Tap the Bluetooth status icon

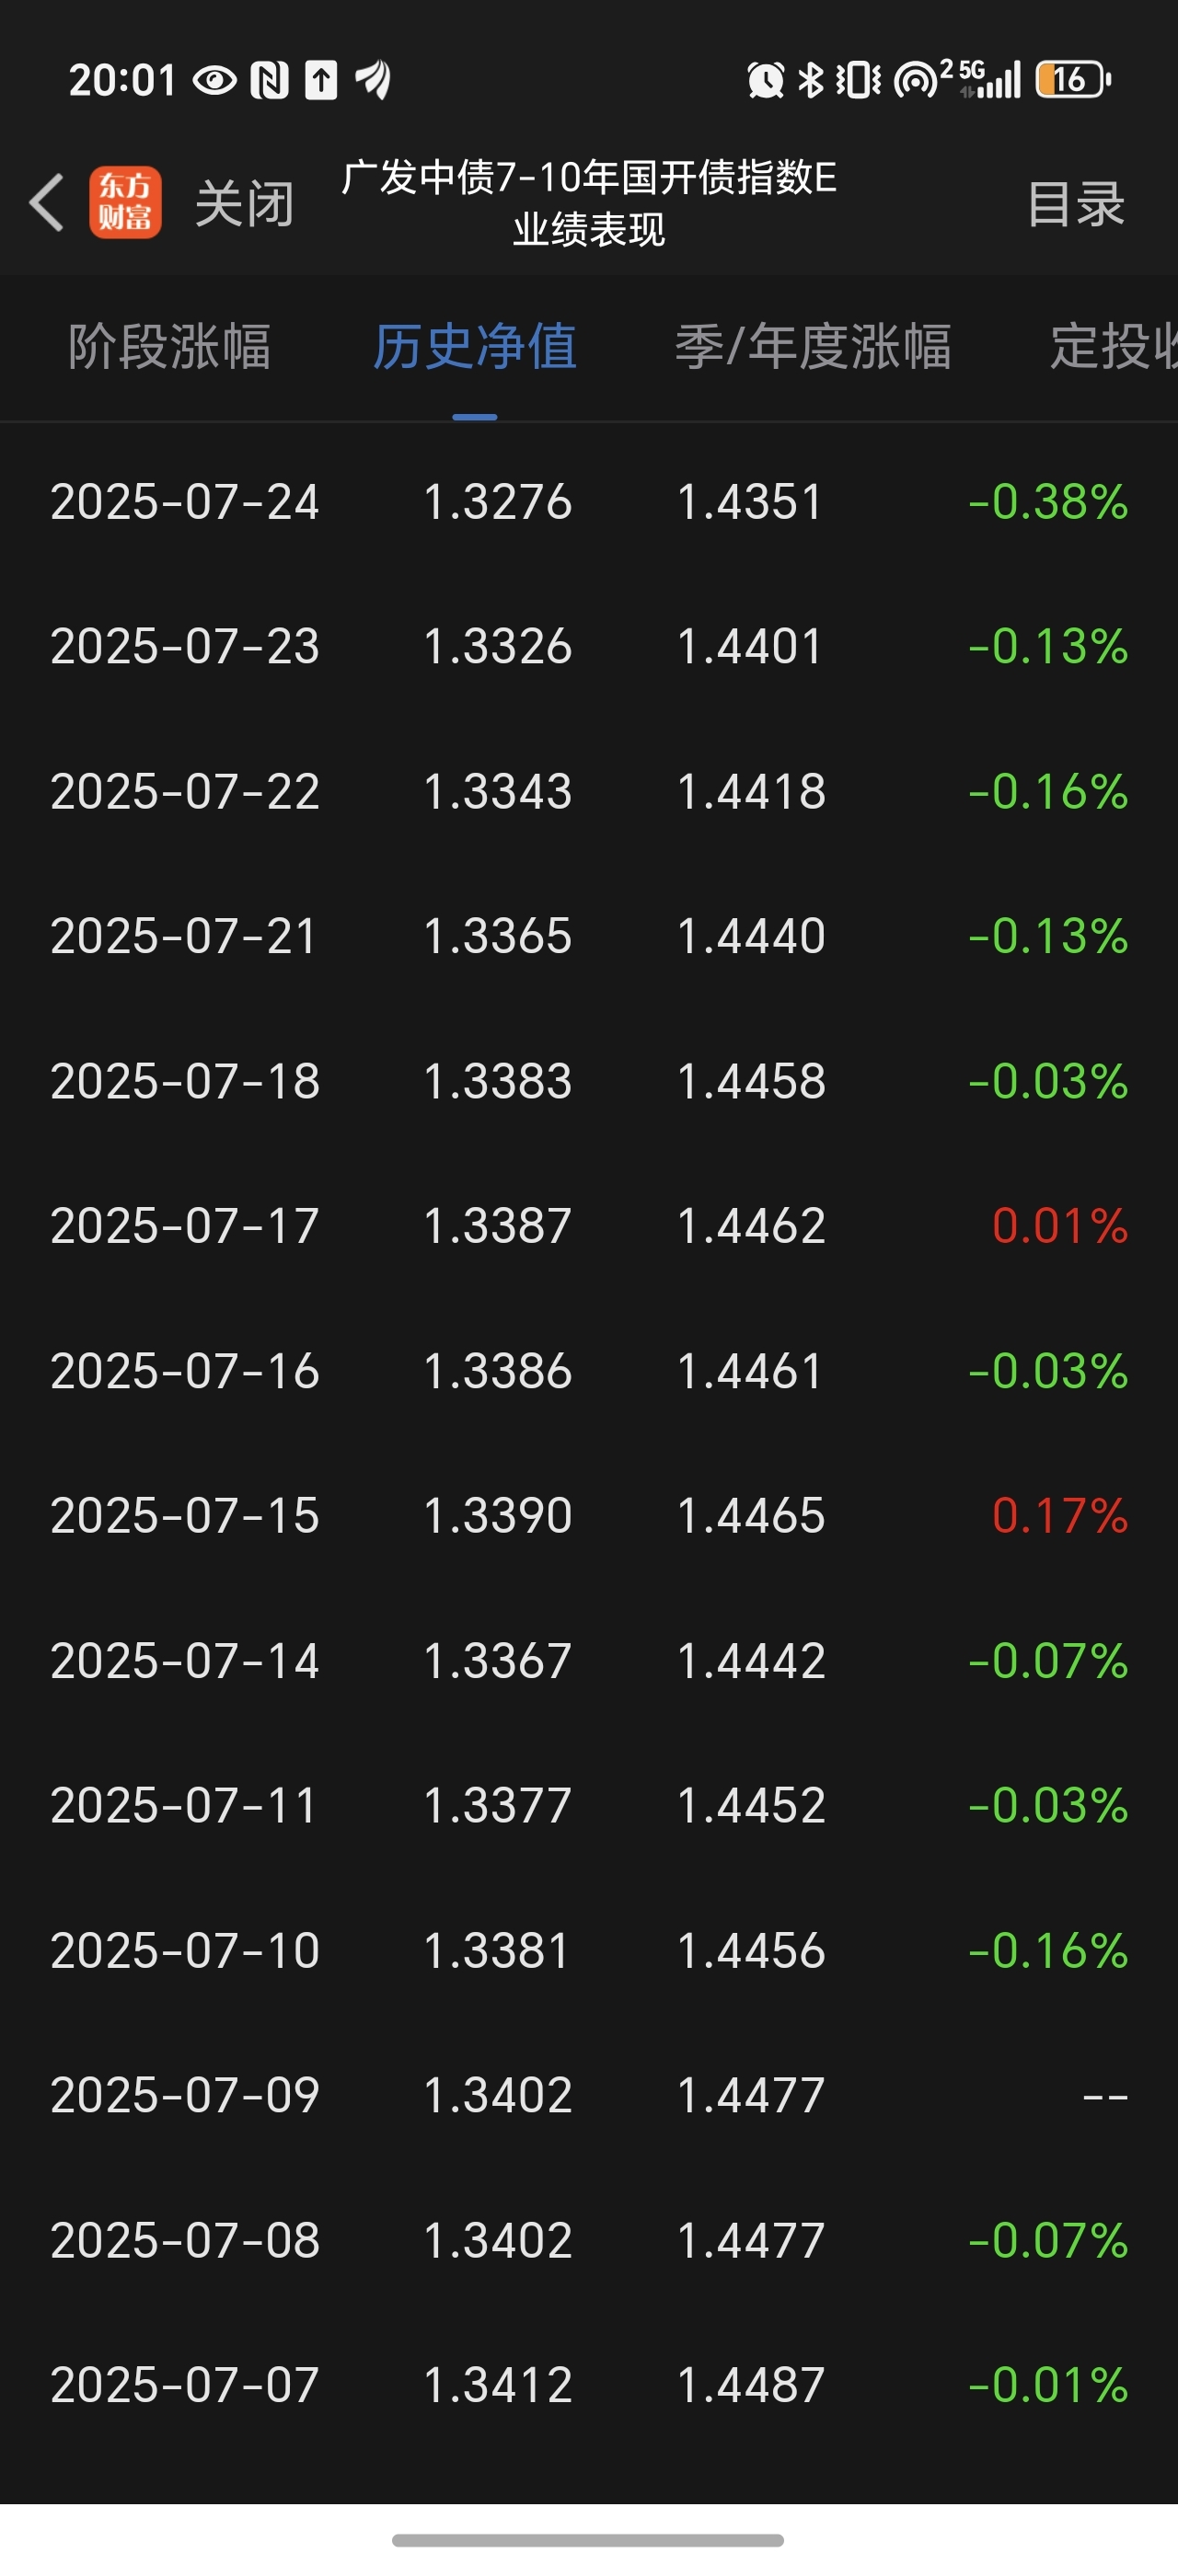(810, 79)
